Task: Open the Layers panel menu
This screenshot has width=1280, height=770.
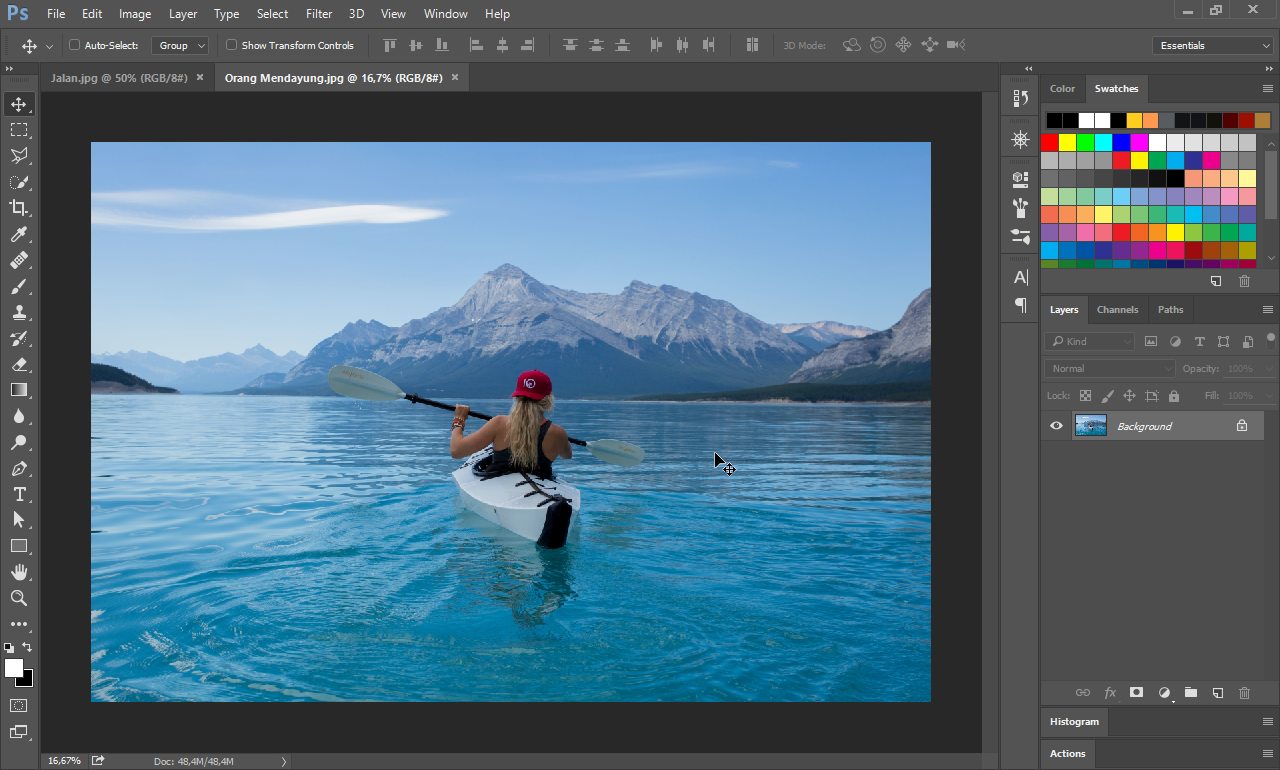Action: tap(1268, 310)
